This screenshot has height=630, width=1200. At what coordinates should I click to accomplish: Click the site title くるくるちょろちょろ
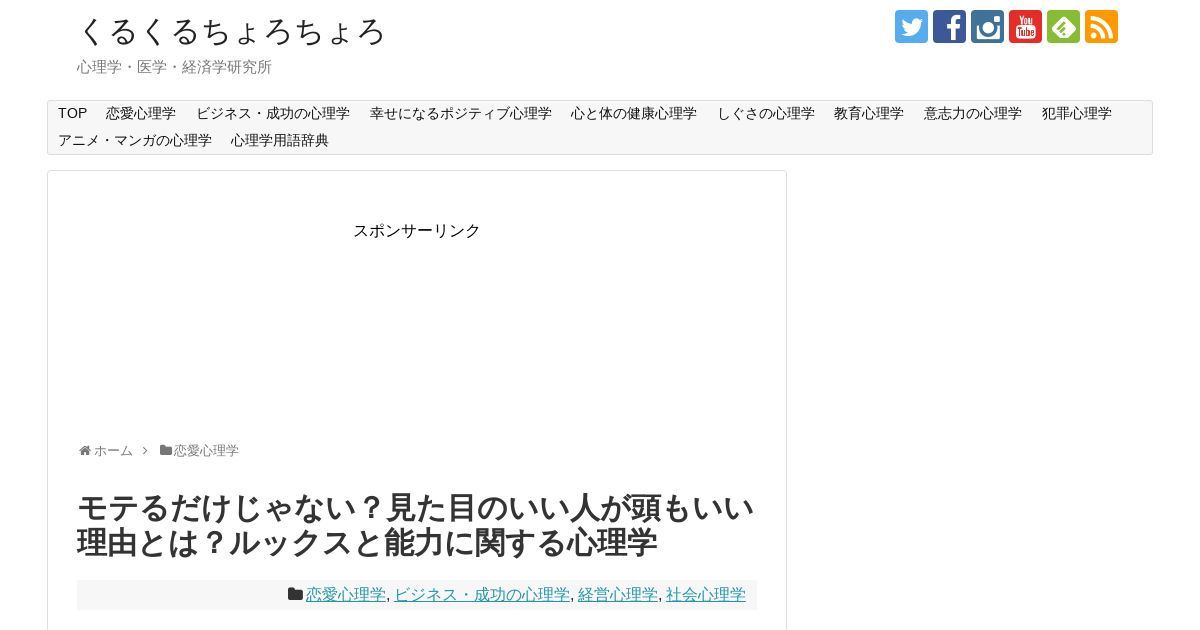point(231,31)
